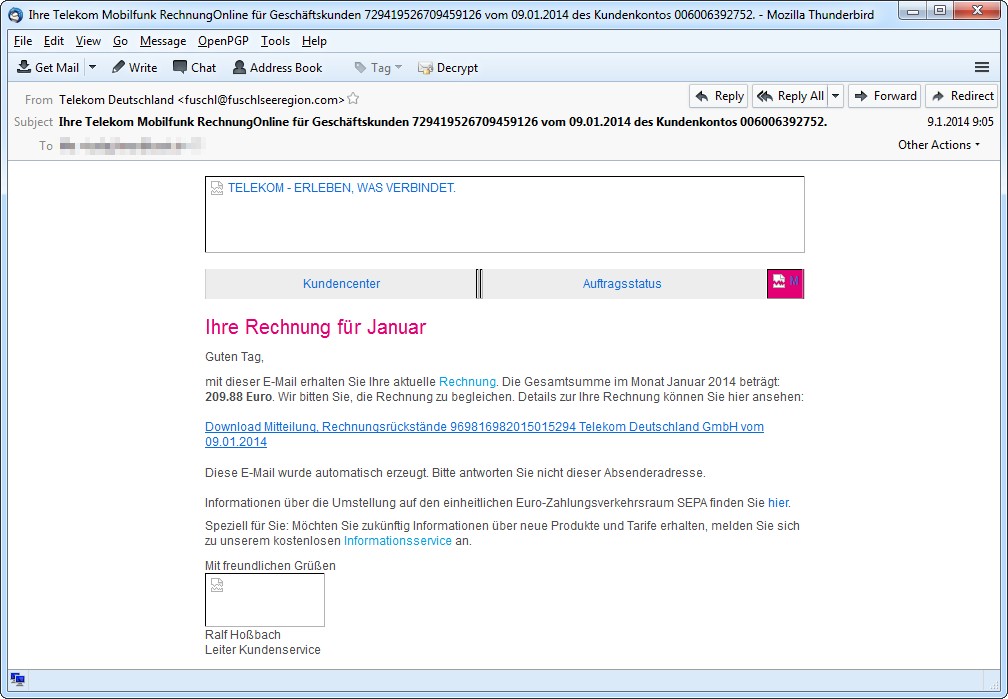Click the date '9.1.2014 9:05'
The height and width of the screenshot is (699, 1008).
tap(960, 122)
